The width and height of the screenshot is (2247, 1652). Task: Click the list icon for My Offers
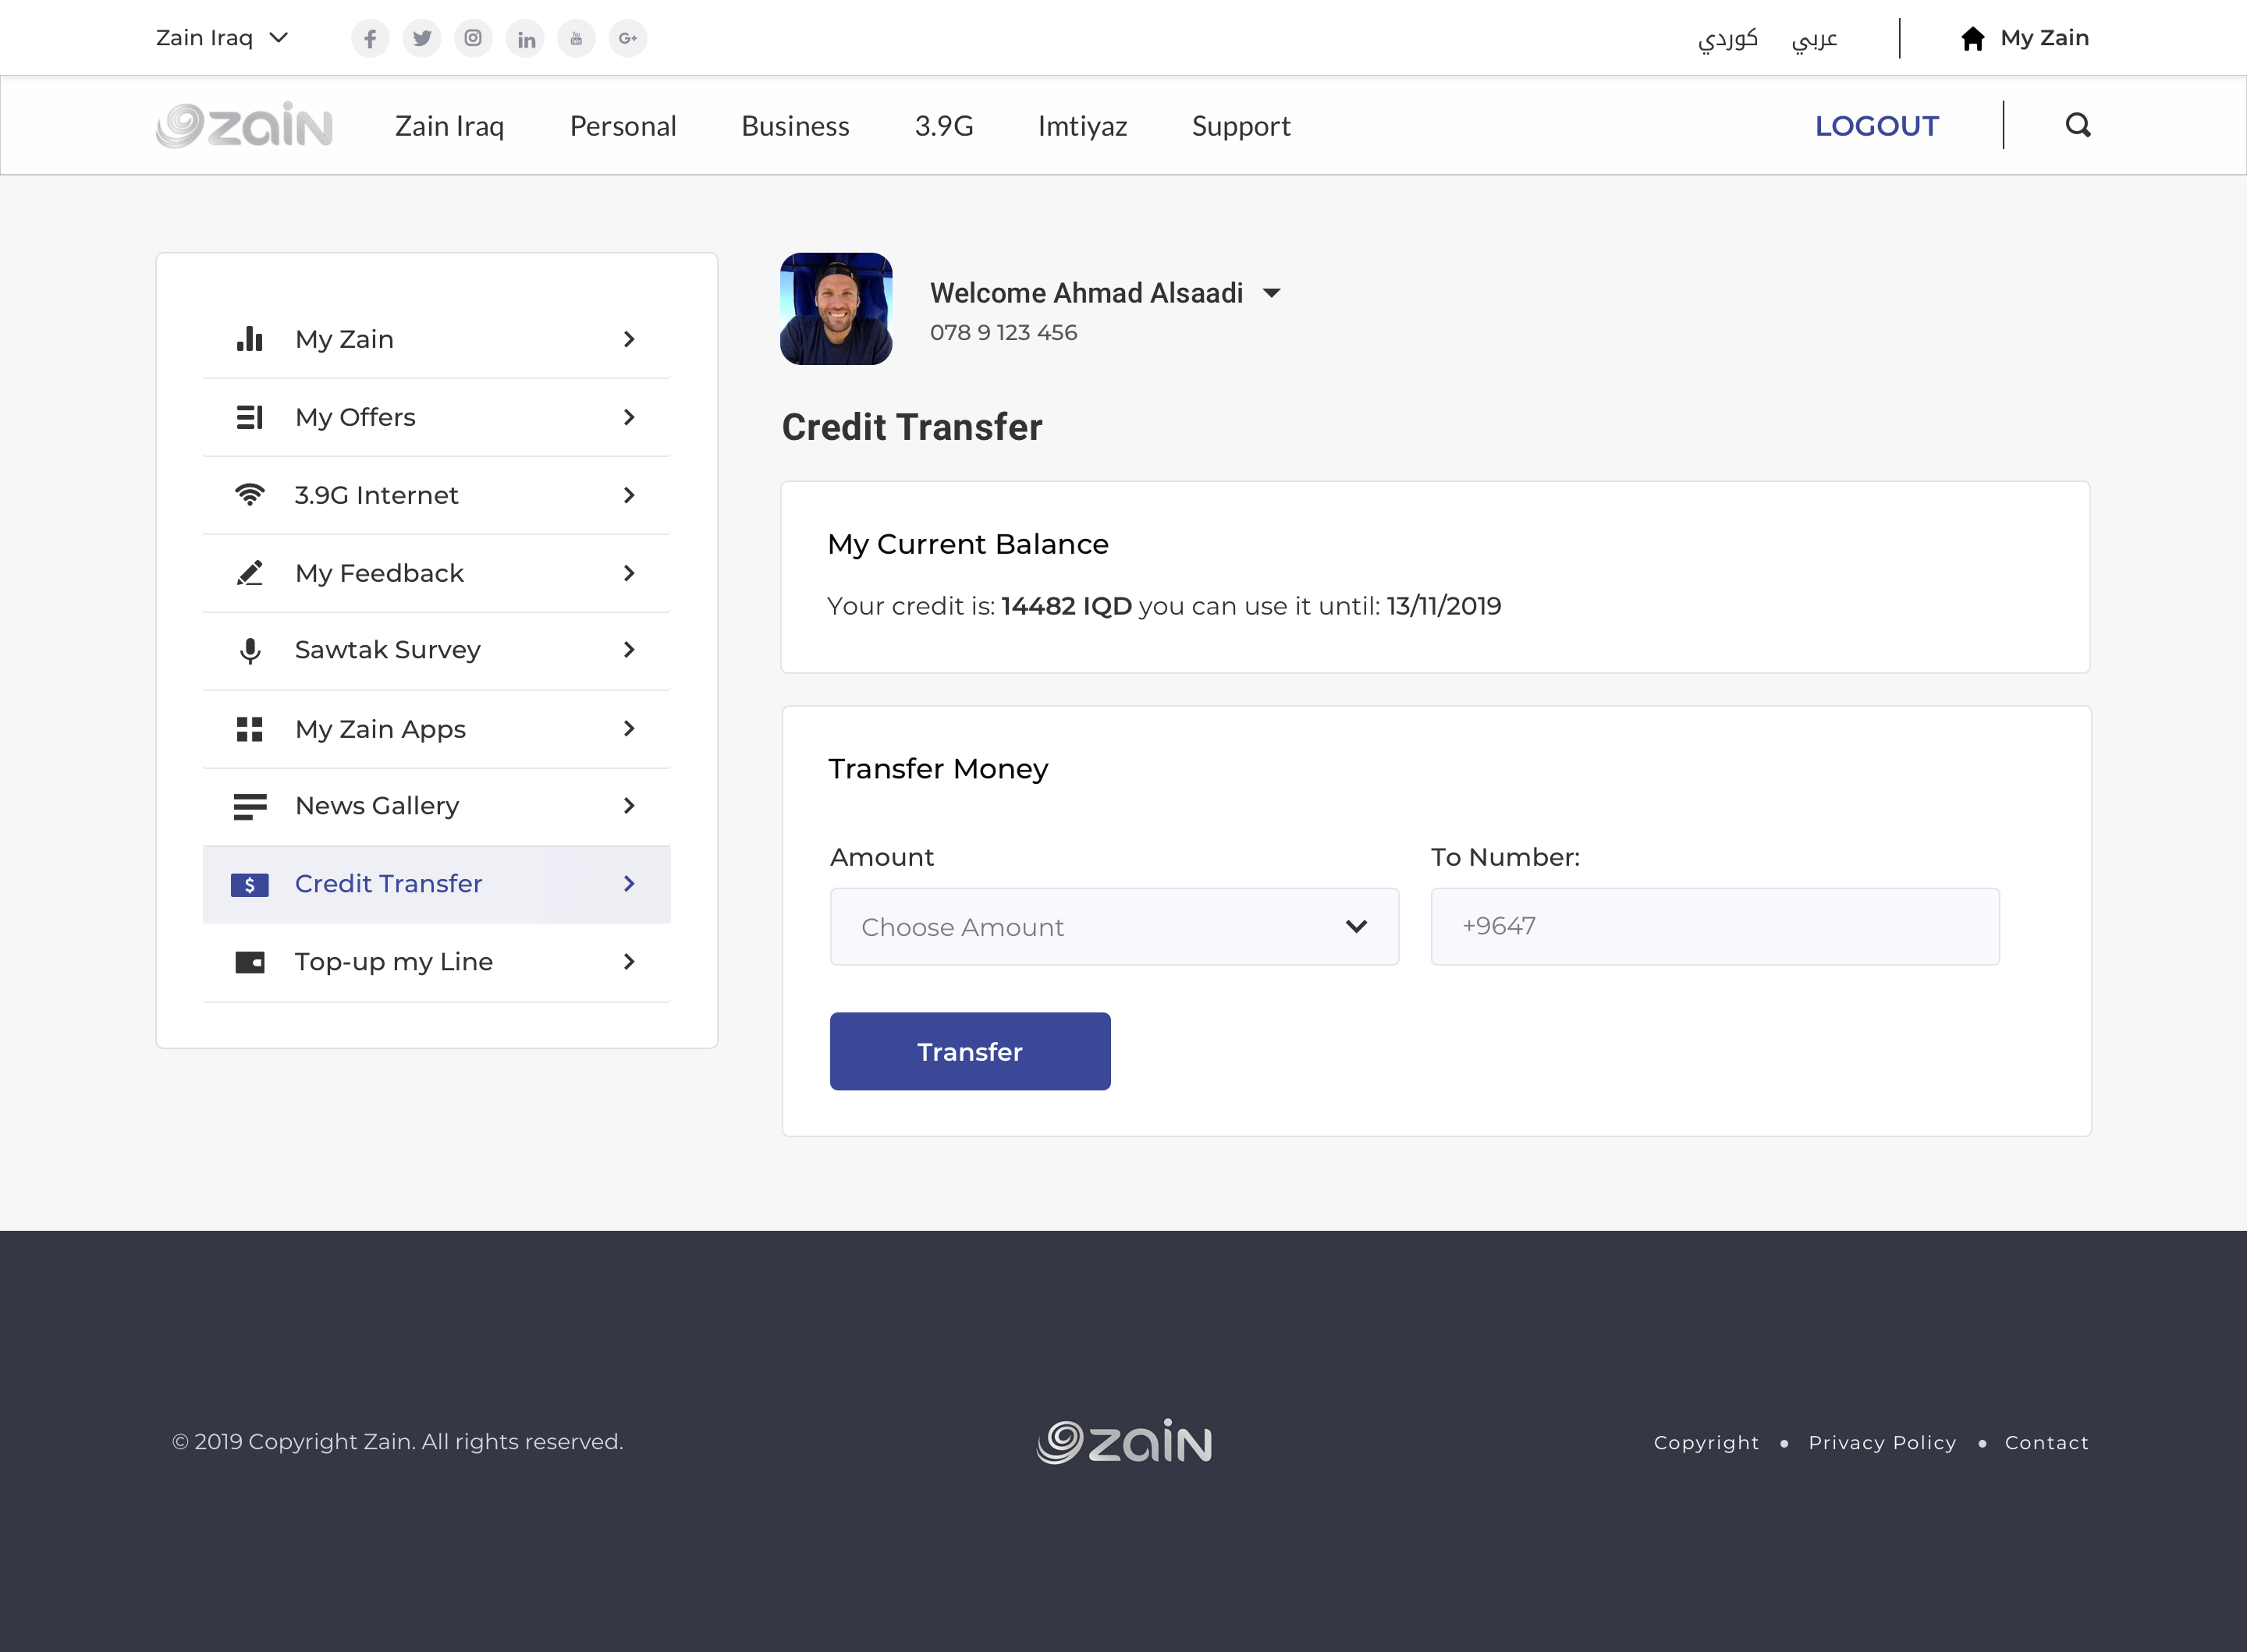250,417
